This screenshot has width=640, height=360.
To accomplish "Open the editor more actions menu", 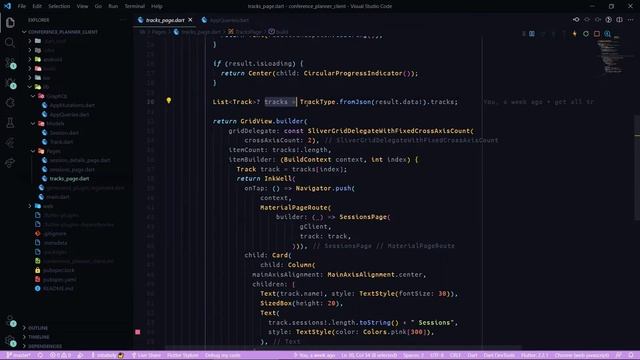I will point(631,20).
